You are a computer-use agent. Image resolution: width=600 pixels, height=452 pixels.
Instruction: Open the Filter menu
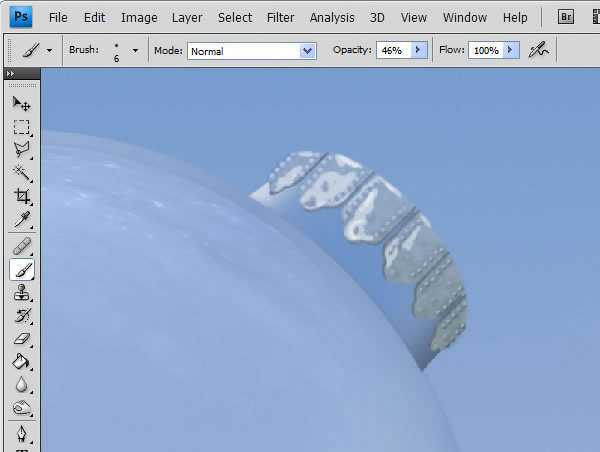(x=280, y=18)
